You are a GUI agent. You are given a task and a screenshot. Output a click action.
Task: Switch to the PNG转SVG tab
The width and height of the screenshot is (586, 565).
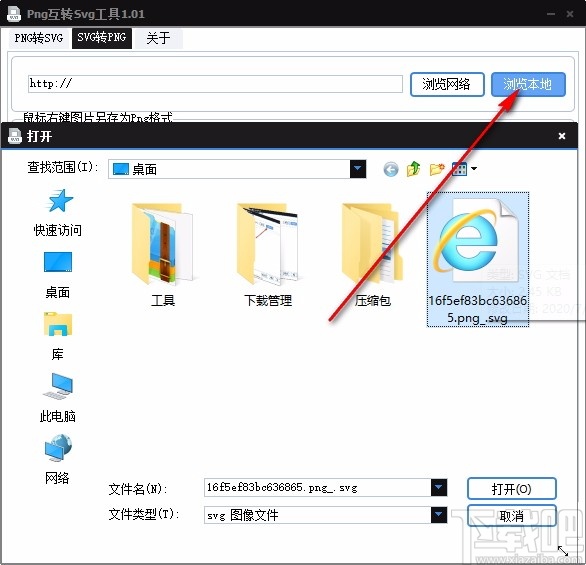[39, 38]
